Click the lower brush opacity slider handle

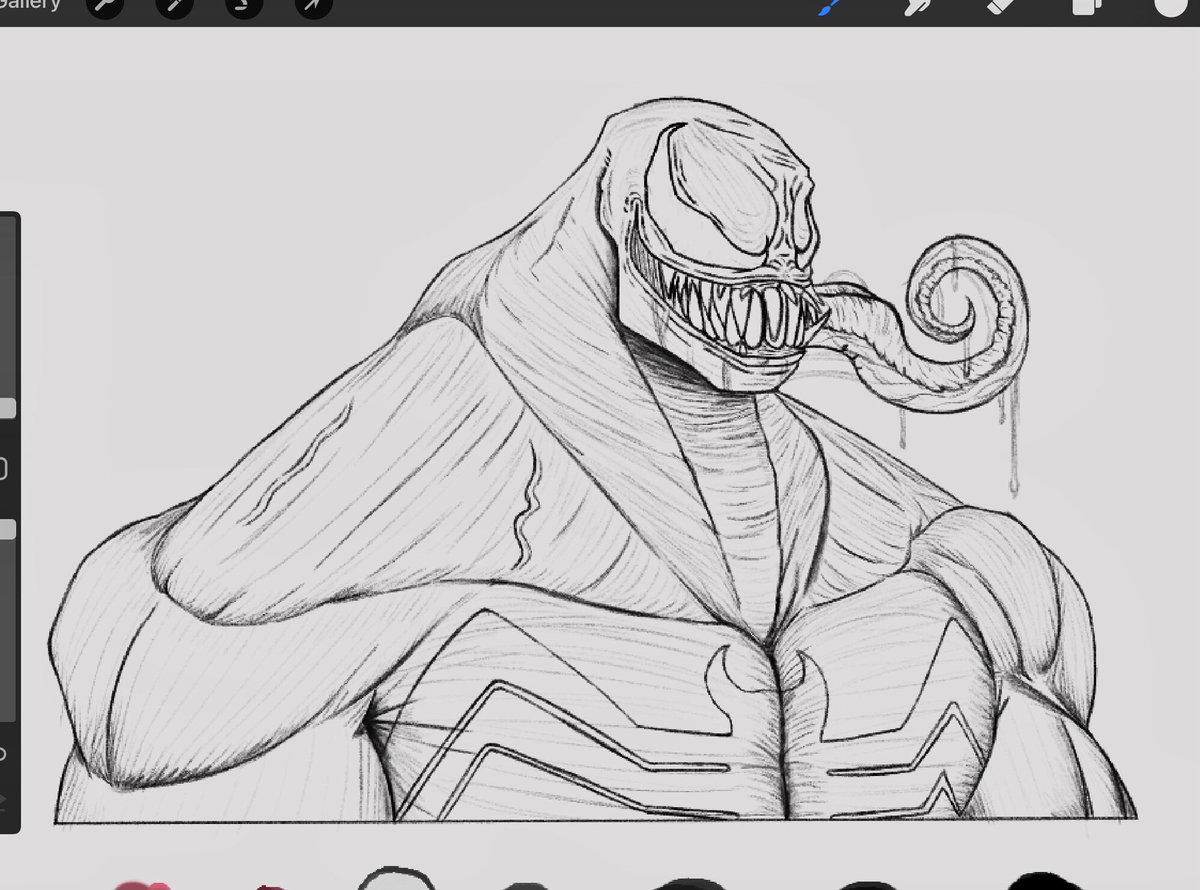coord(7,530)
